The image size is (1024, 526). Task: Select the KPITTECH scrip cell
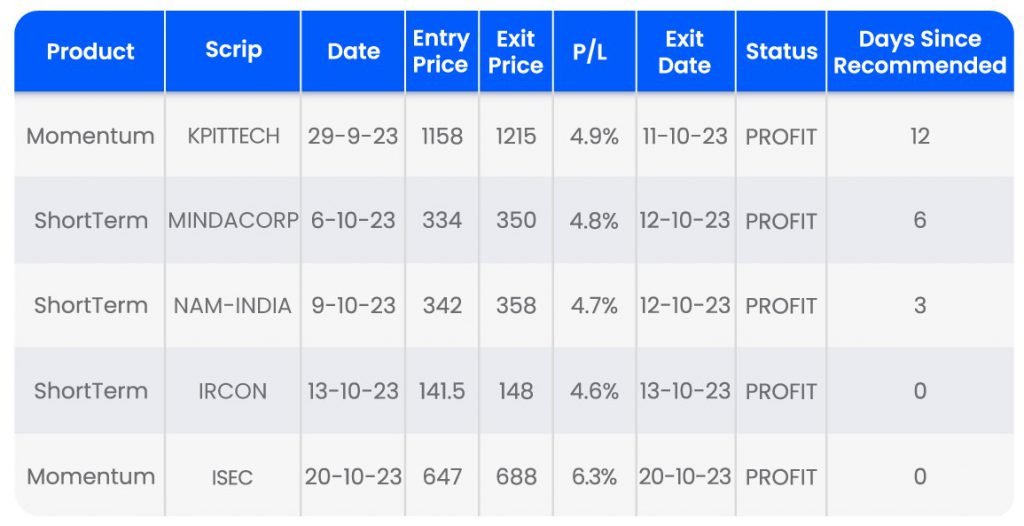[233, 136]
